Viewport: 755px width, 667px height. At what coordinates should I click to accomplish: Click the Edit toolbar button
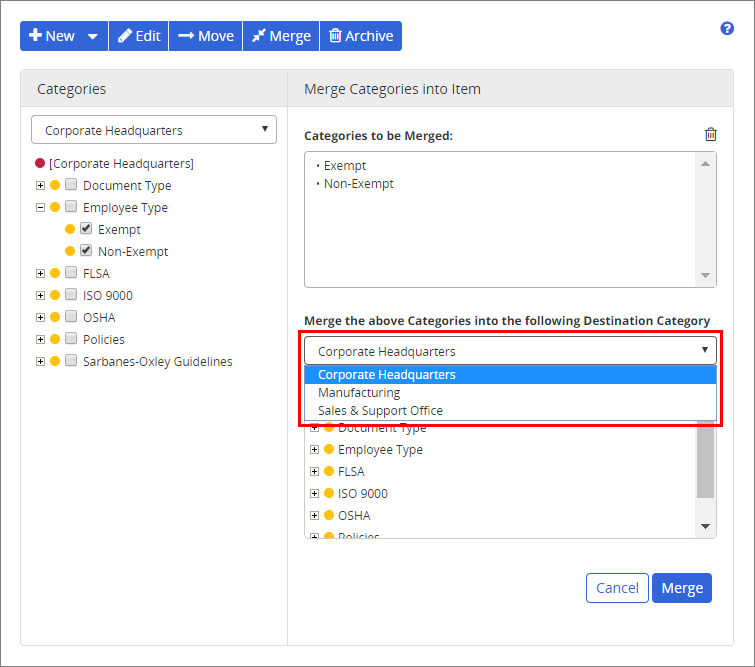pos(139,36)
